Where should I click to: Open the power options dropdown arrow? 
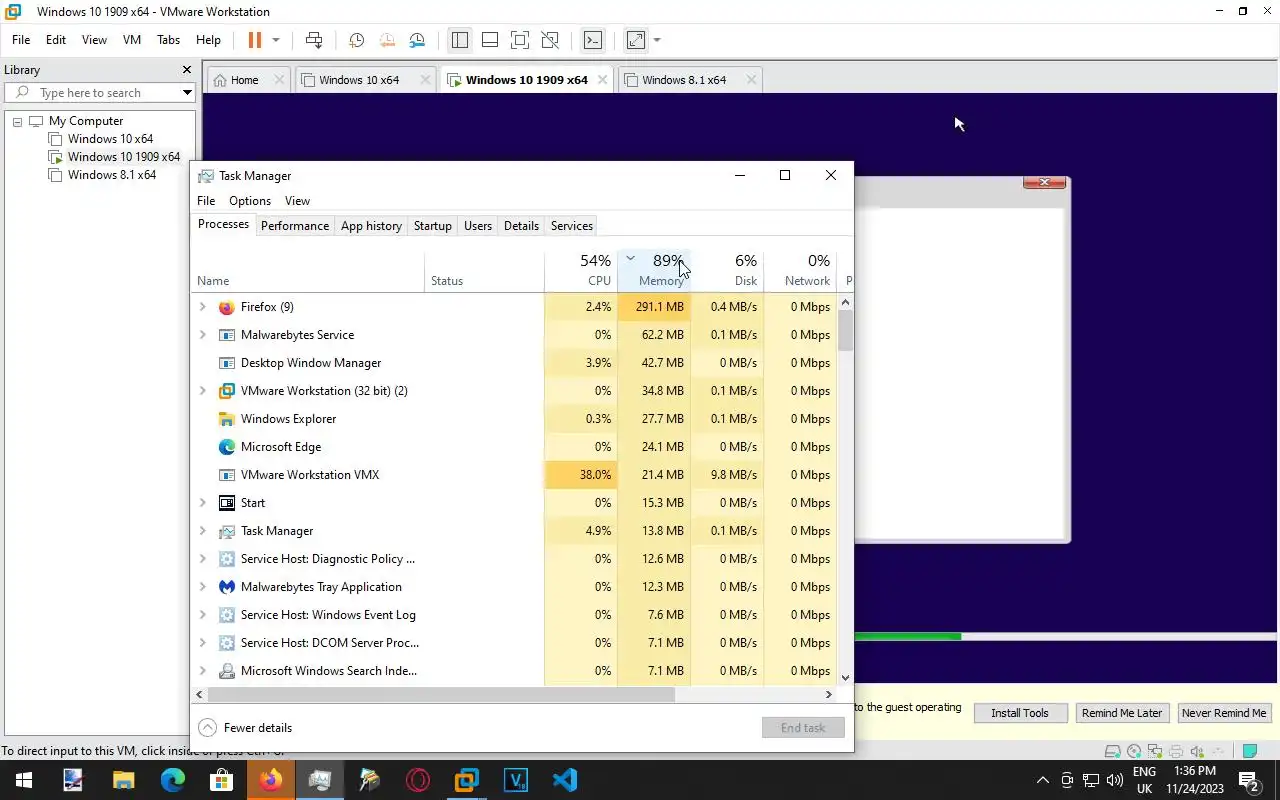276,40
